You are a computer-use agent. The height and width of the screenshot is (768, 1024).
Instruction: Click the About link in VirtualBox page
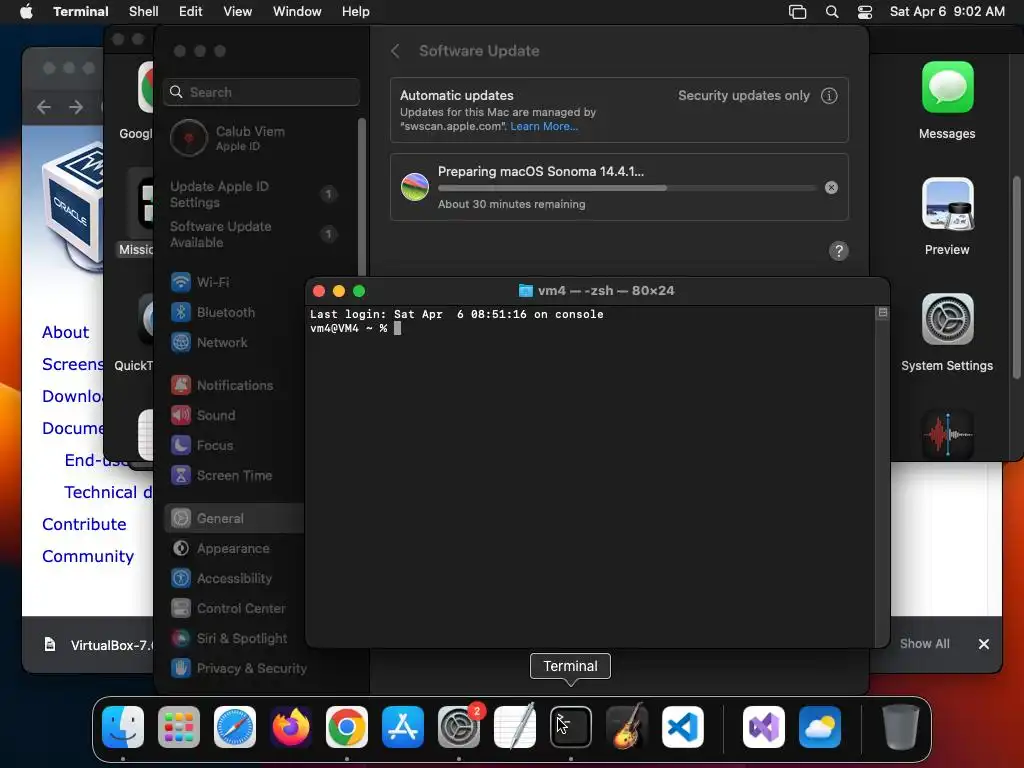(65, 332)
